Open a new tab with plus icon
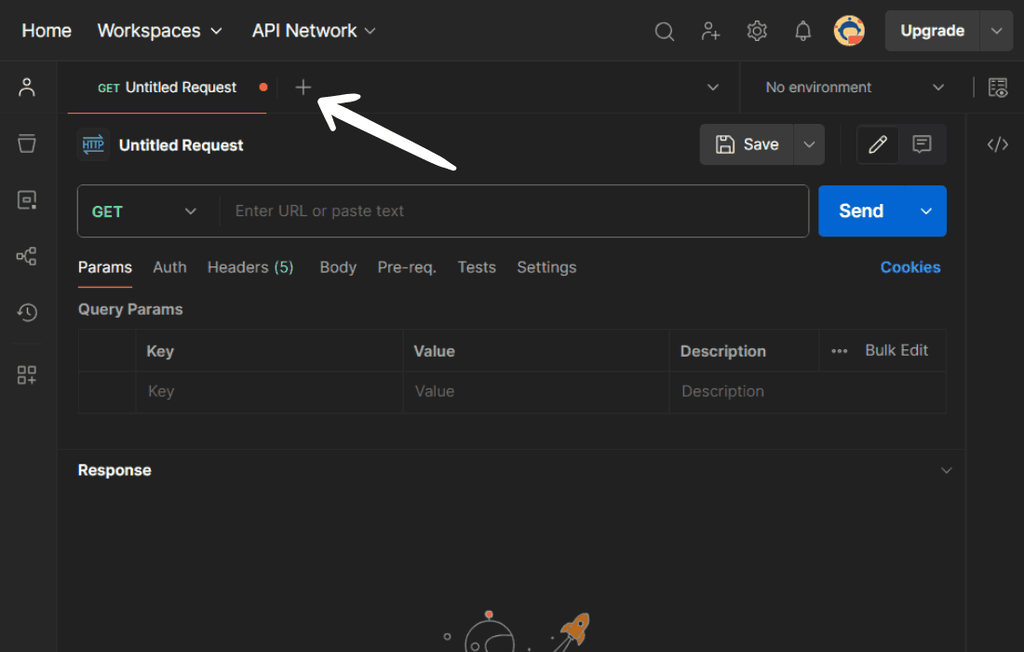 point(303,87)
